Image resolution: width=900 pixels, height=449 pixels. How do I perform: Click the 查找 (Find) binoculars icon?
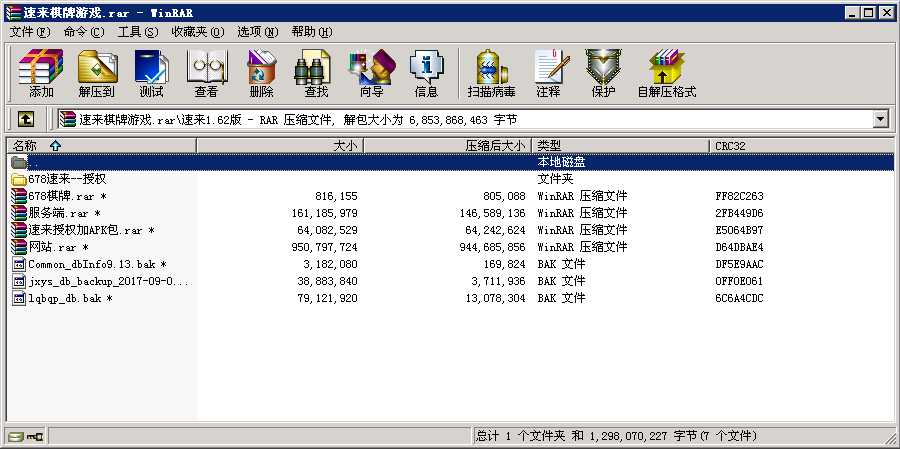pyautogui.click(x=316, y=73)
